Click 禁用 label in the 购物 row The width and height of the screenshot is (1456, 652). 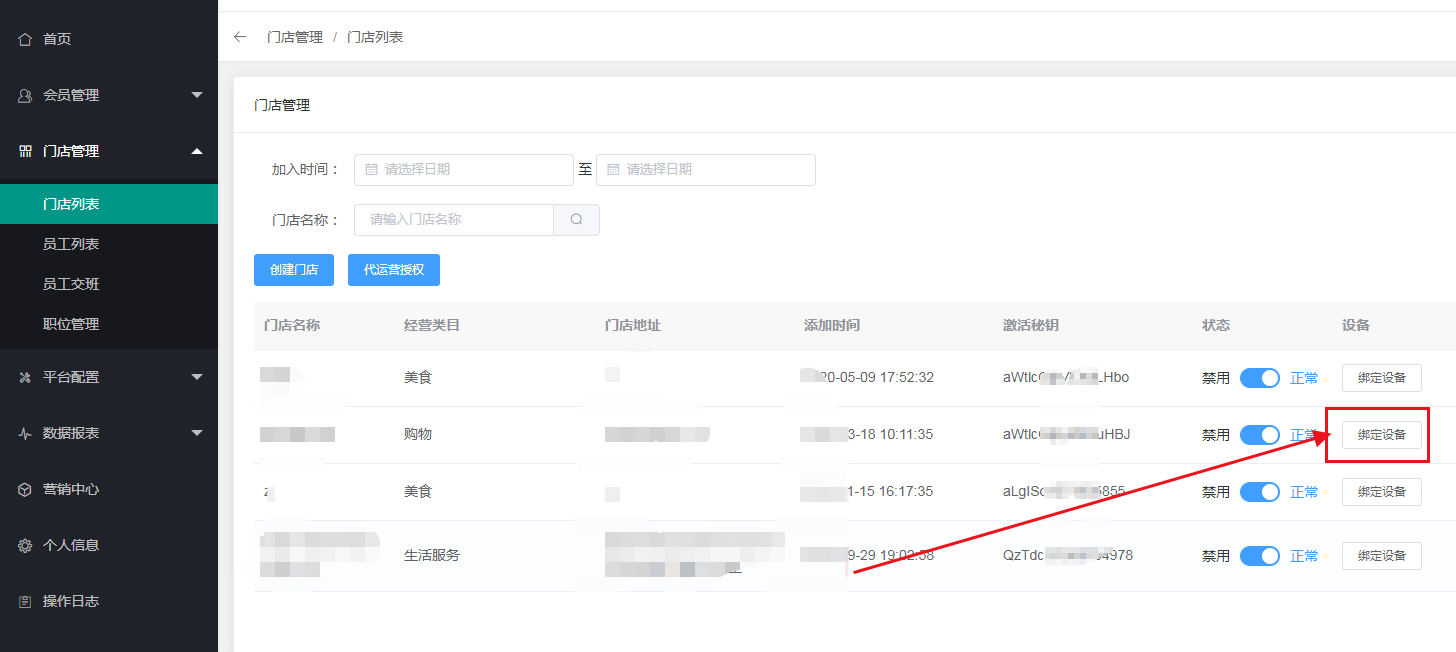(1216, 435)
